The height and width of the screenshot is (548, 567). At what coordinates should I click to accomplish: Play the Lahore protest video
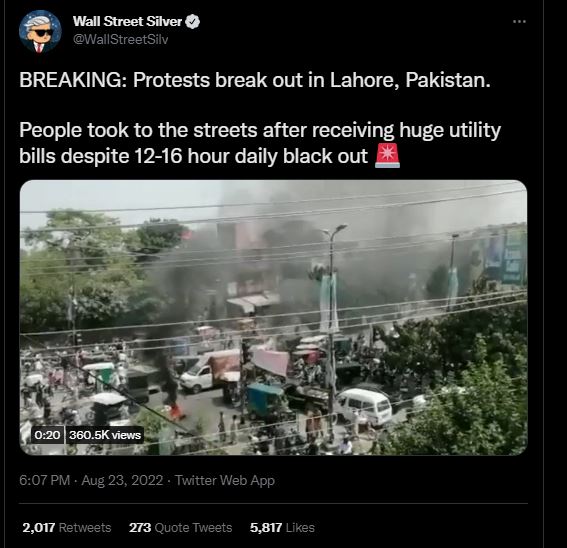pos(273,317)
